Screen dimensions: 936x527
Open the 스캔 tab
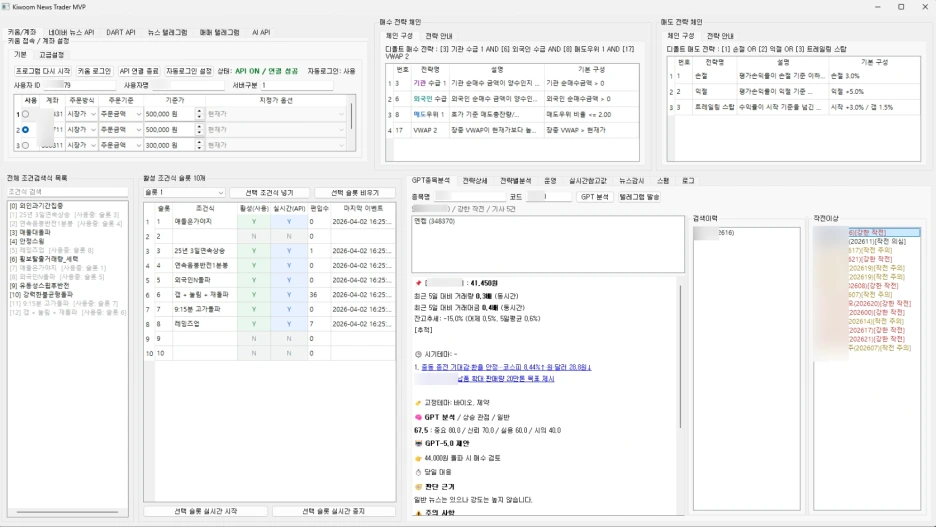pyautogui.click(x=663, y=180)
